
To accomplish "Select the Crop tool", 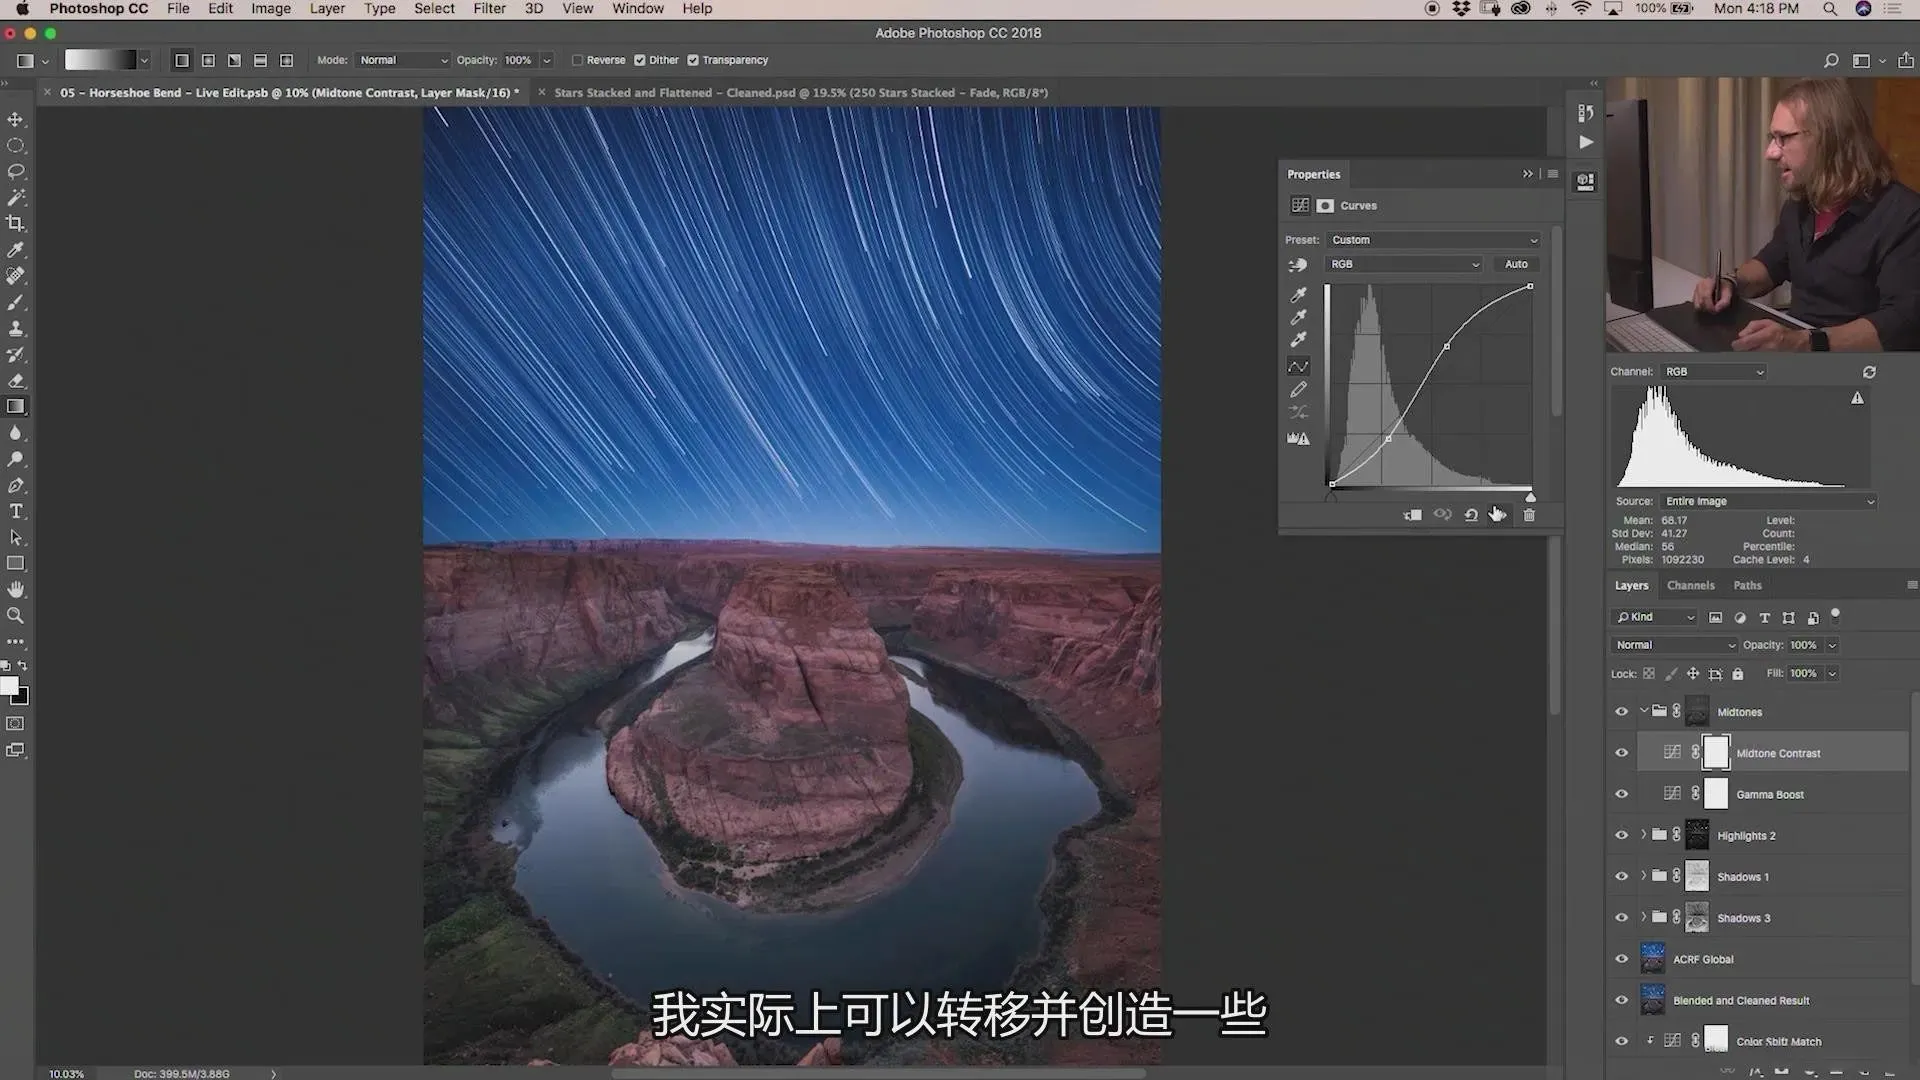I will (x=15, y=224).
